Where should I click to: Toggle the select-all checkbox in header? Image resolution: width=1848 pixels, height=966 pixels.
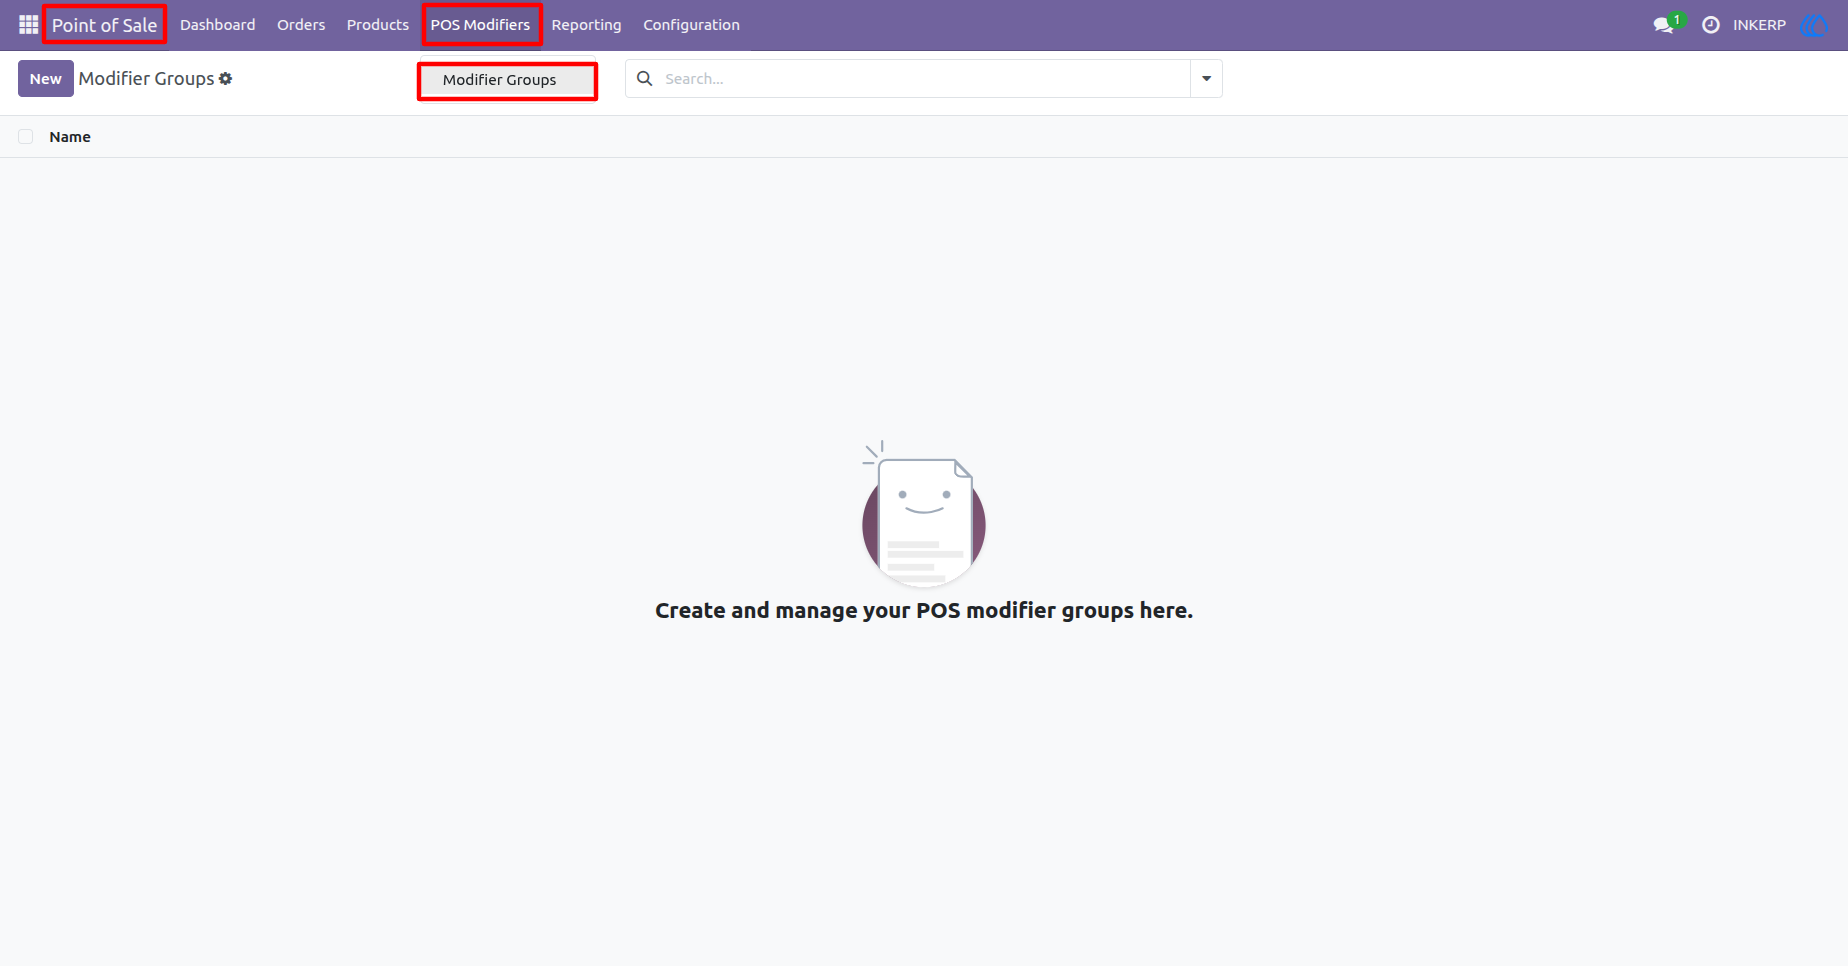point(26,137)
